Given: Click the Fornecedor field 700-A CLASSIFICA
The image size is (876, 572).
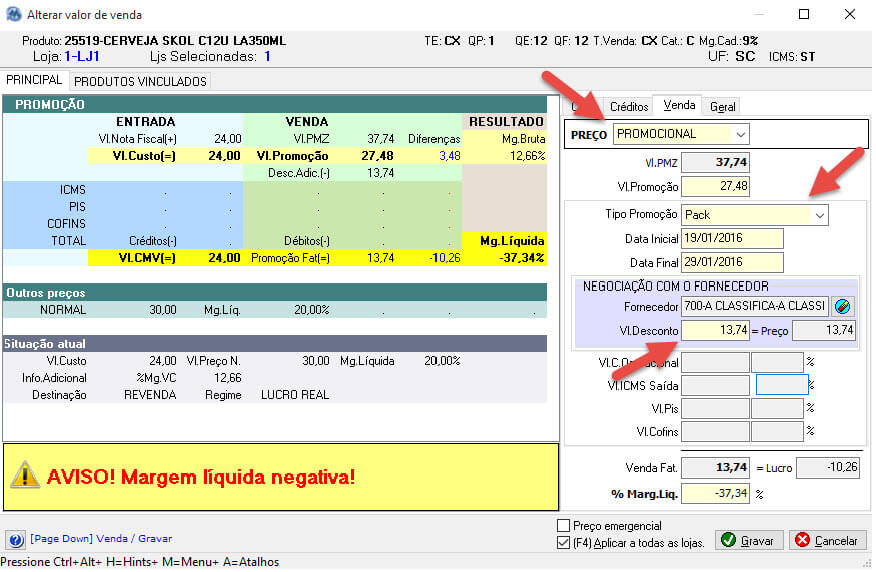Looking at the screenshot, I should [755, 306].
